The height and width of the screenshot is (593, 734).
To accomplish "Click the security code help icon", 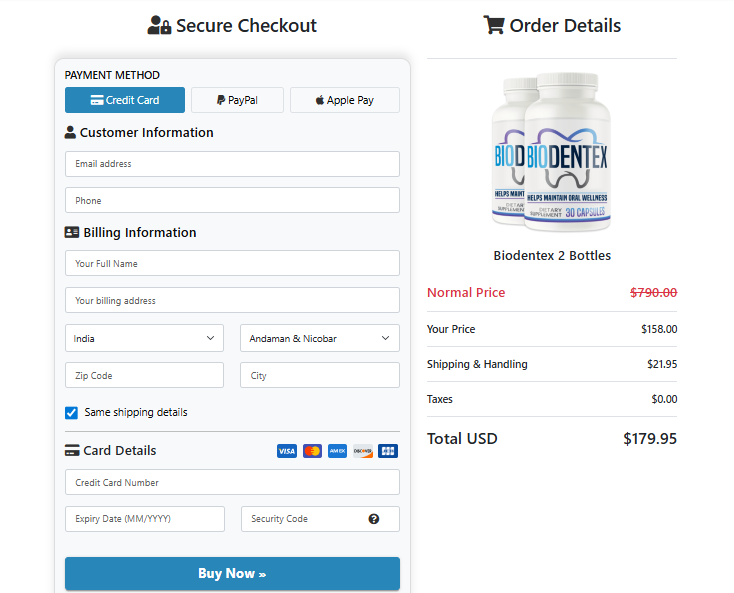I will tap(374, 519).
